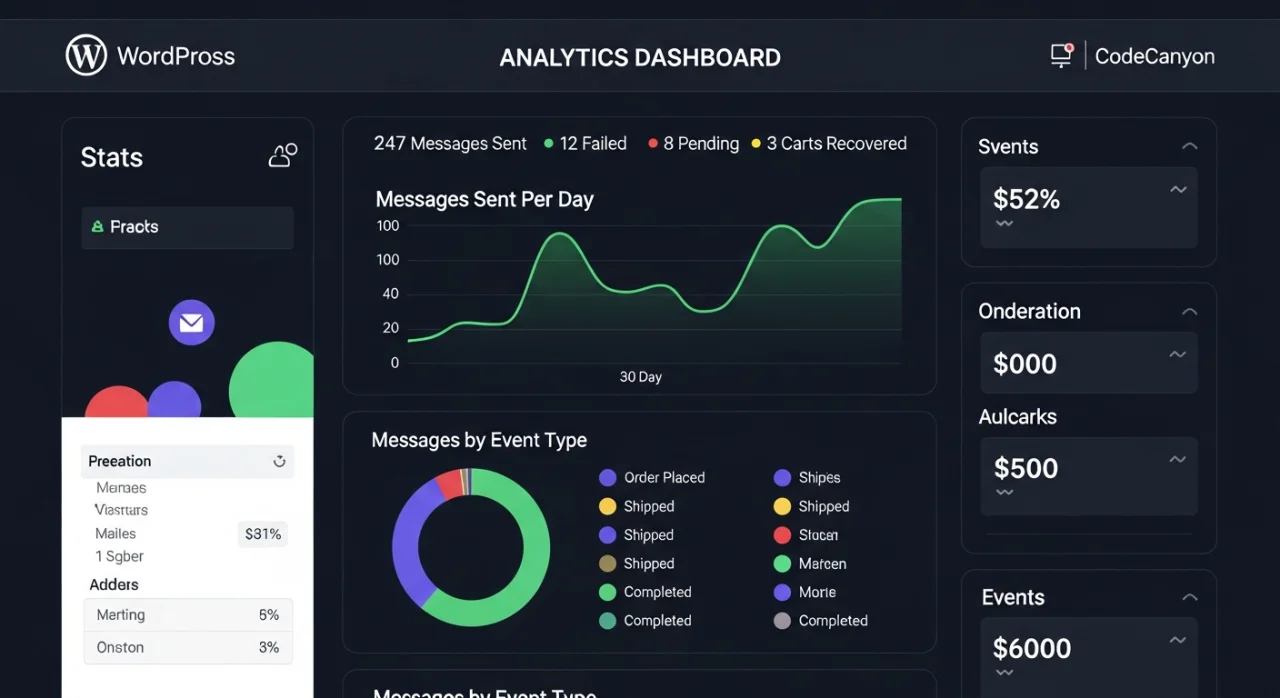Open the Merting 5% row
This screenshot has height=698, width=1280.
(188, 615)
